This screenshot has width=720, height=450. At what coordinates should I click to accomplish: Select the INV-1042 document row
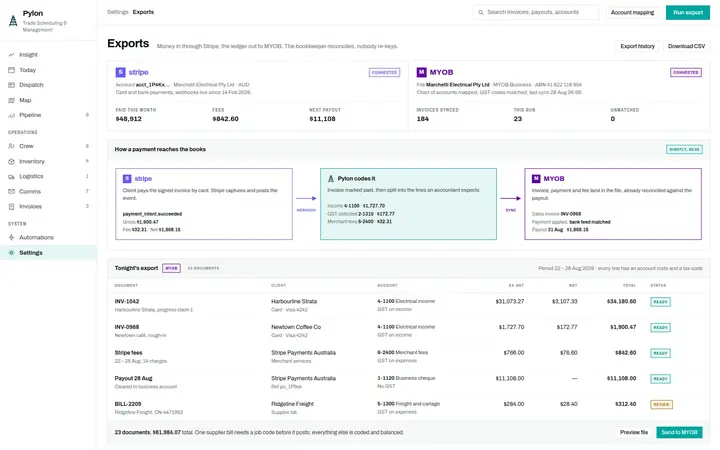click(408, 305)
